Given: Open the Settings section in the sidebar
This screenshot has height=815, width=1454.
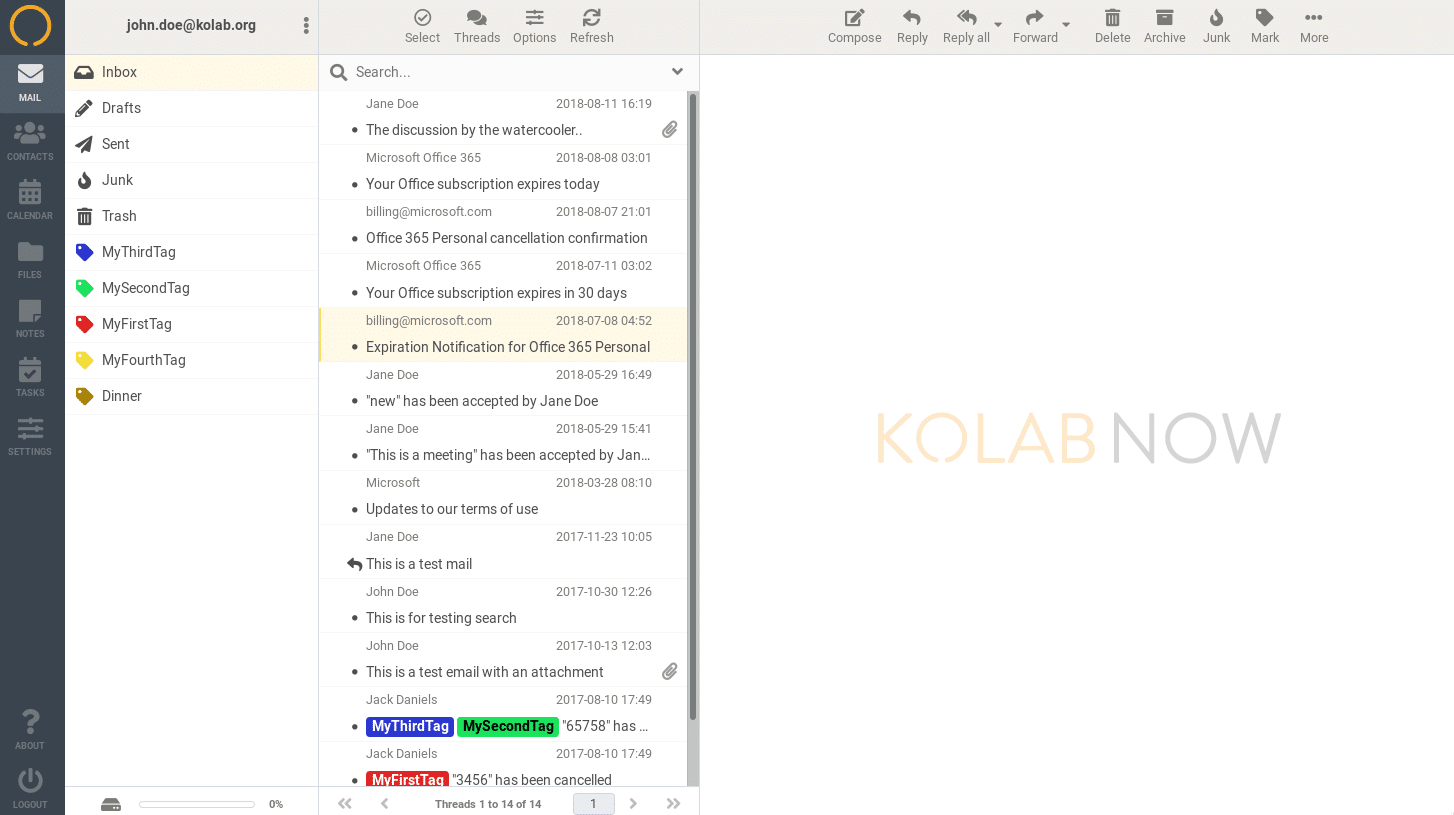Looking at the screenshot, I should 29,434.
